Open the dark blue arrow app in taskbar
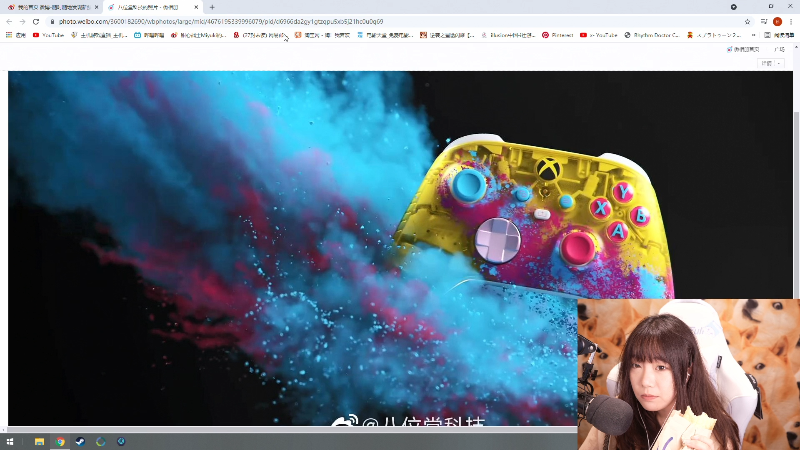 coord(121,442)
